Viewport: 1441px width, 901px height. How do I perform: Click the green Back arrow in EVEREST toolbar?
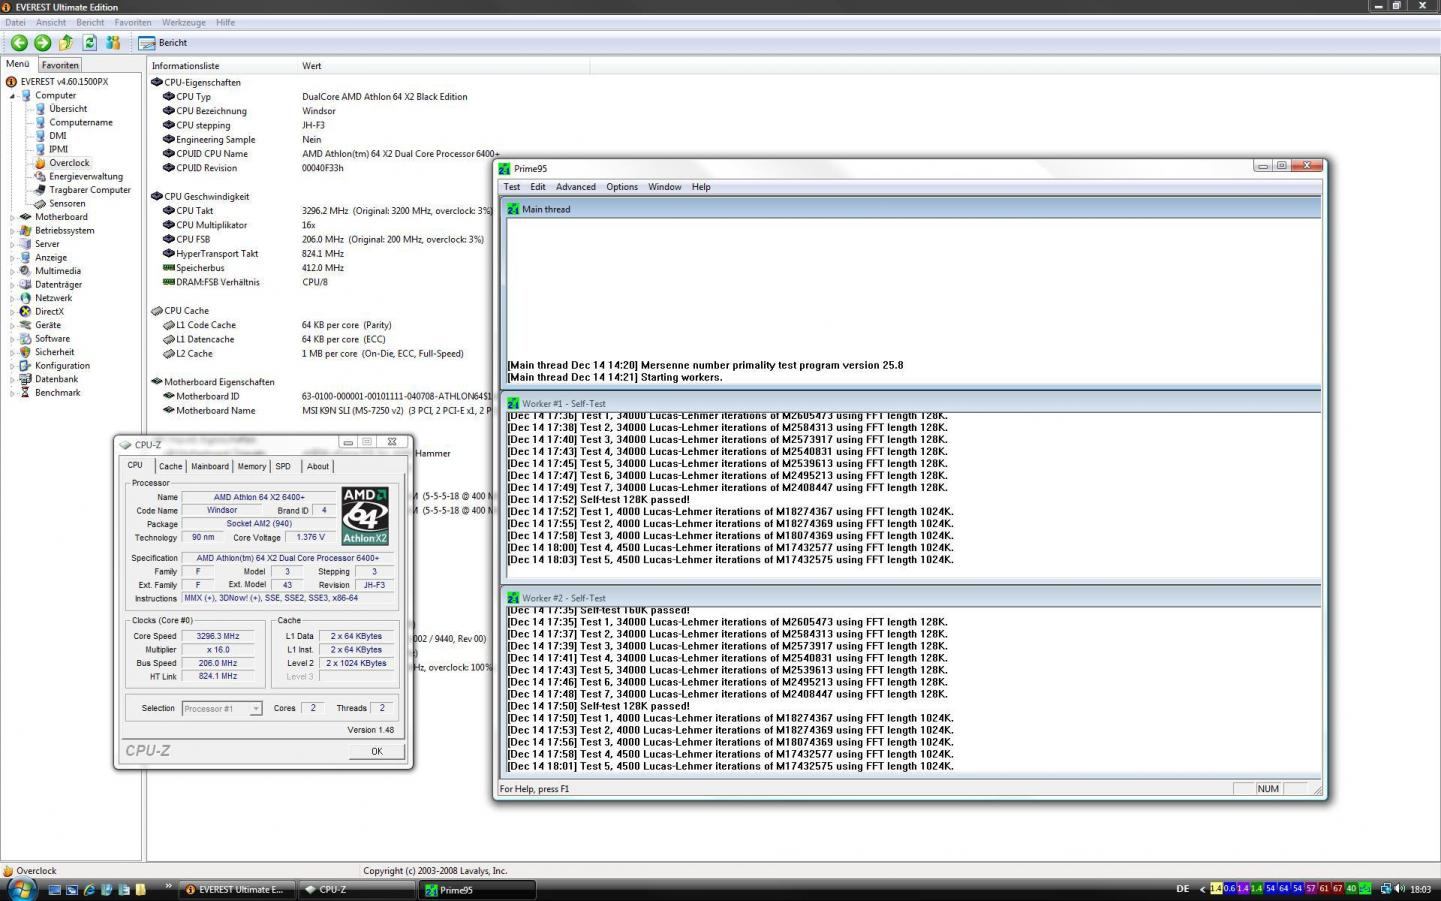18,43
